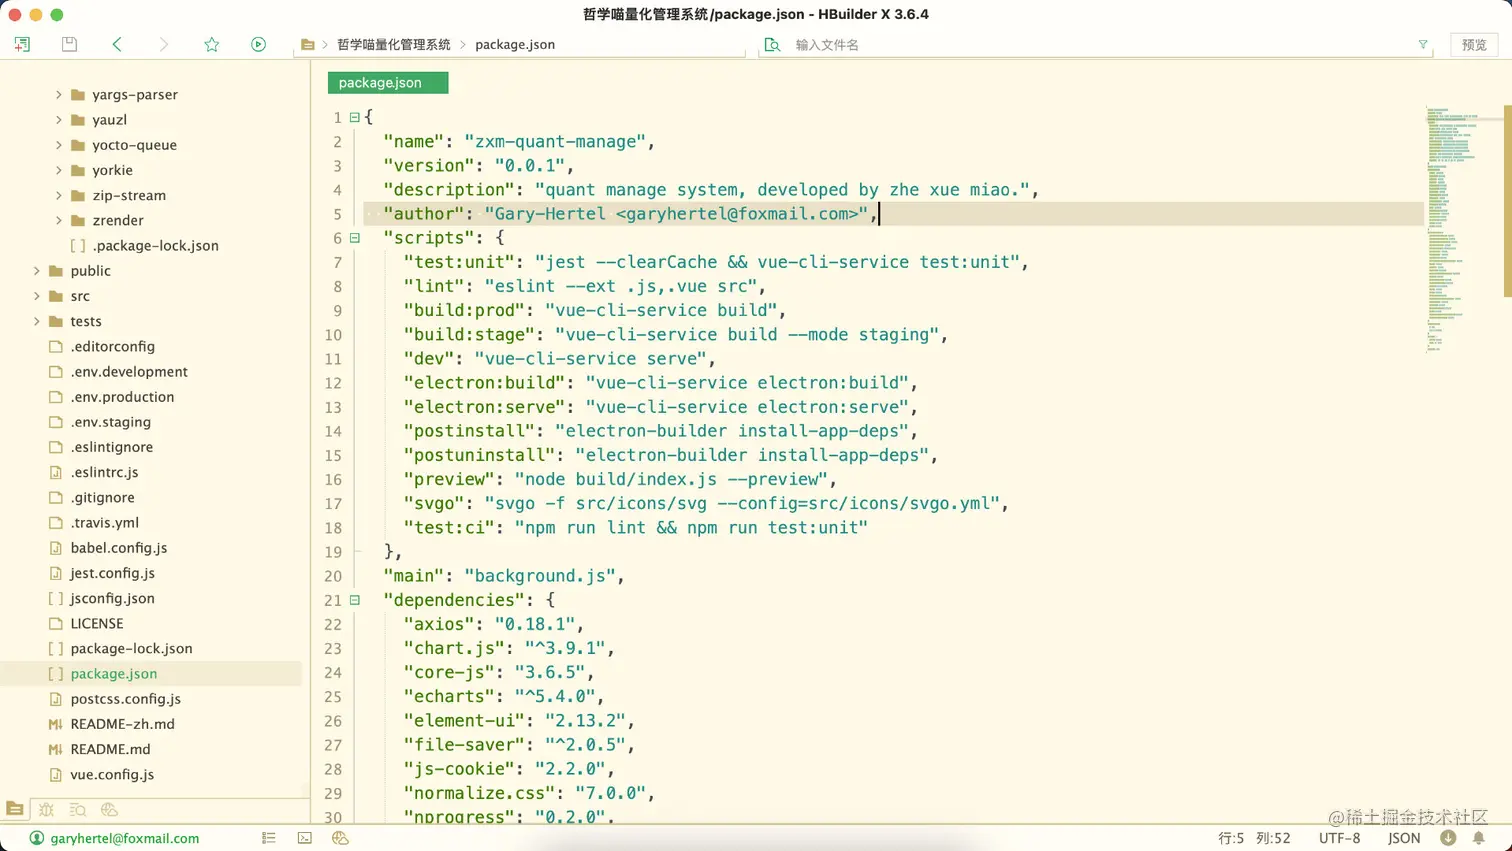The width and height of the screenshot is (1512, 851).
Task: Open README.md in the file tree
Action: (x=110, y=749)
